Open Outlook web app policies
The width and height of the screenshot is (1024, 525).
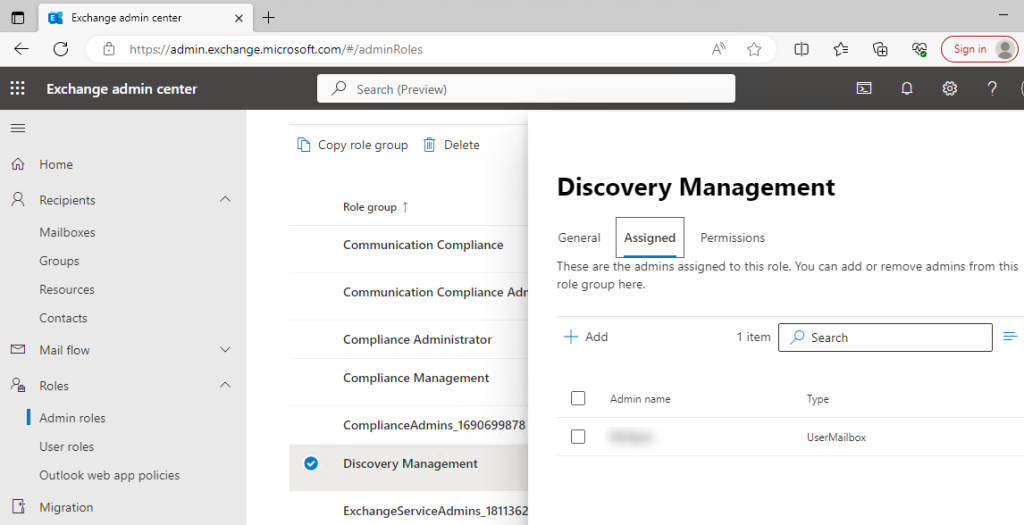[110, 475]
